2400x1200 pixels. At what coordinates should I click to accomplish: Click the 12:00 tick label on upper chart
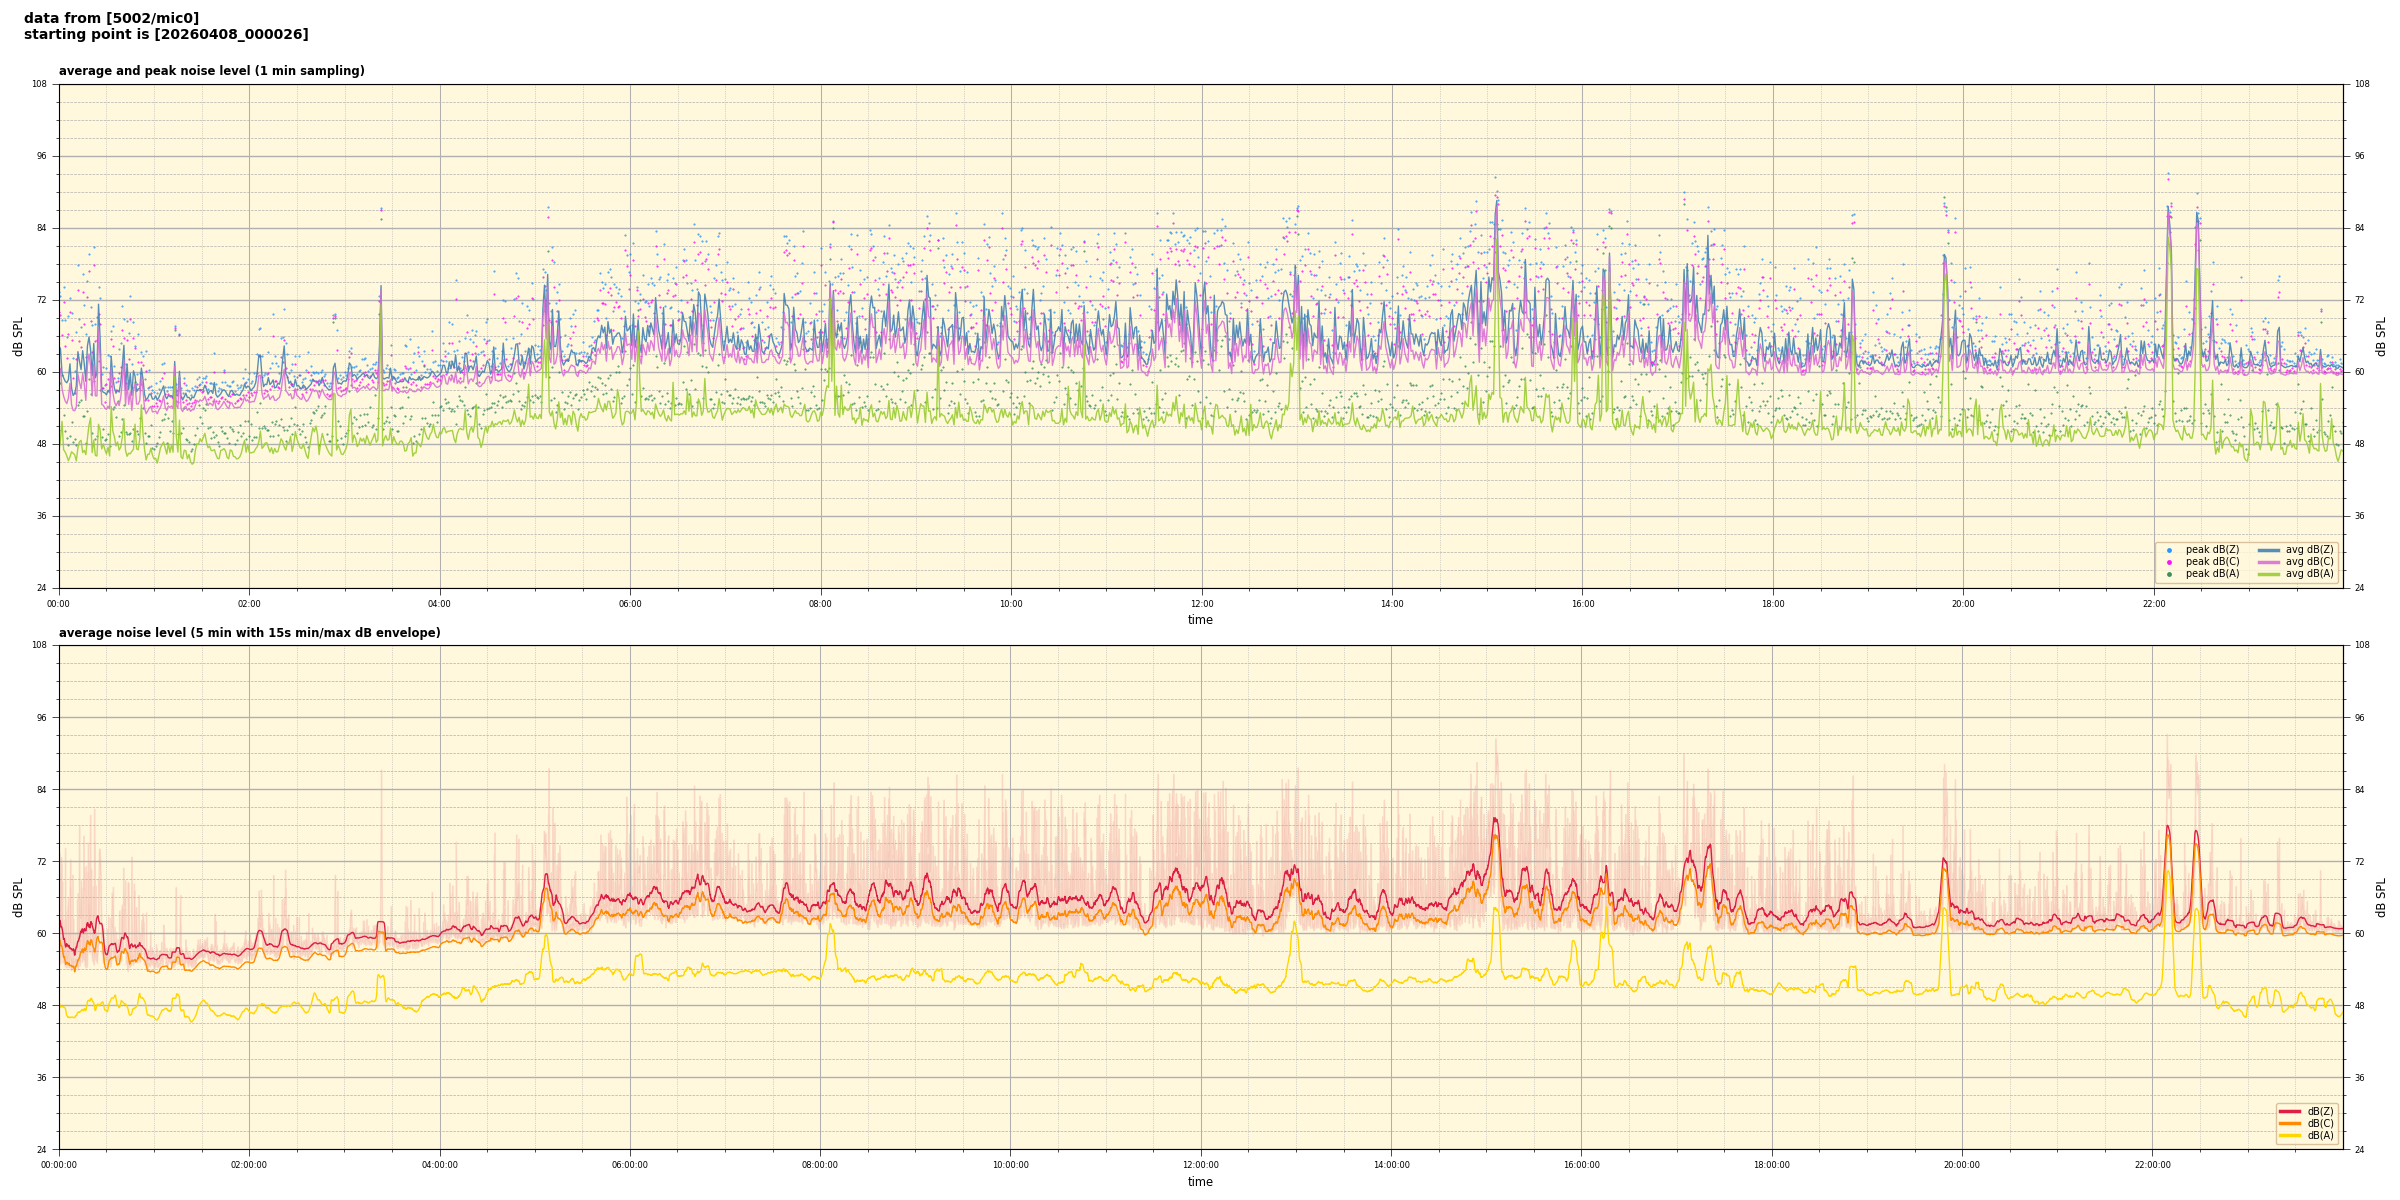point(1201,604)
